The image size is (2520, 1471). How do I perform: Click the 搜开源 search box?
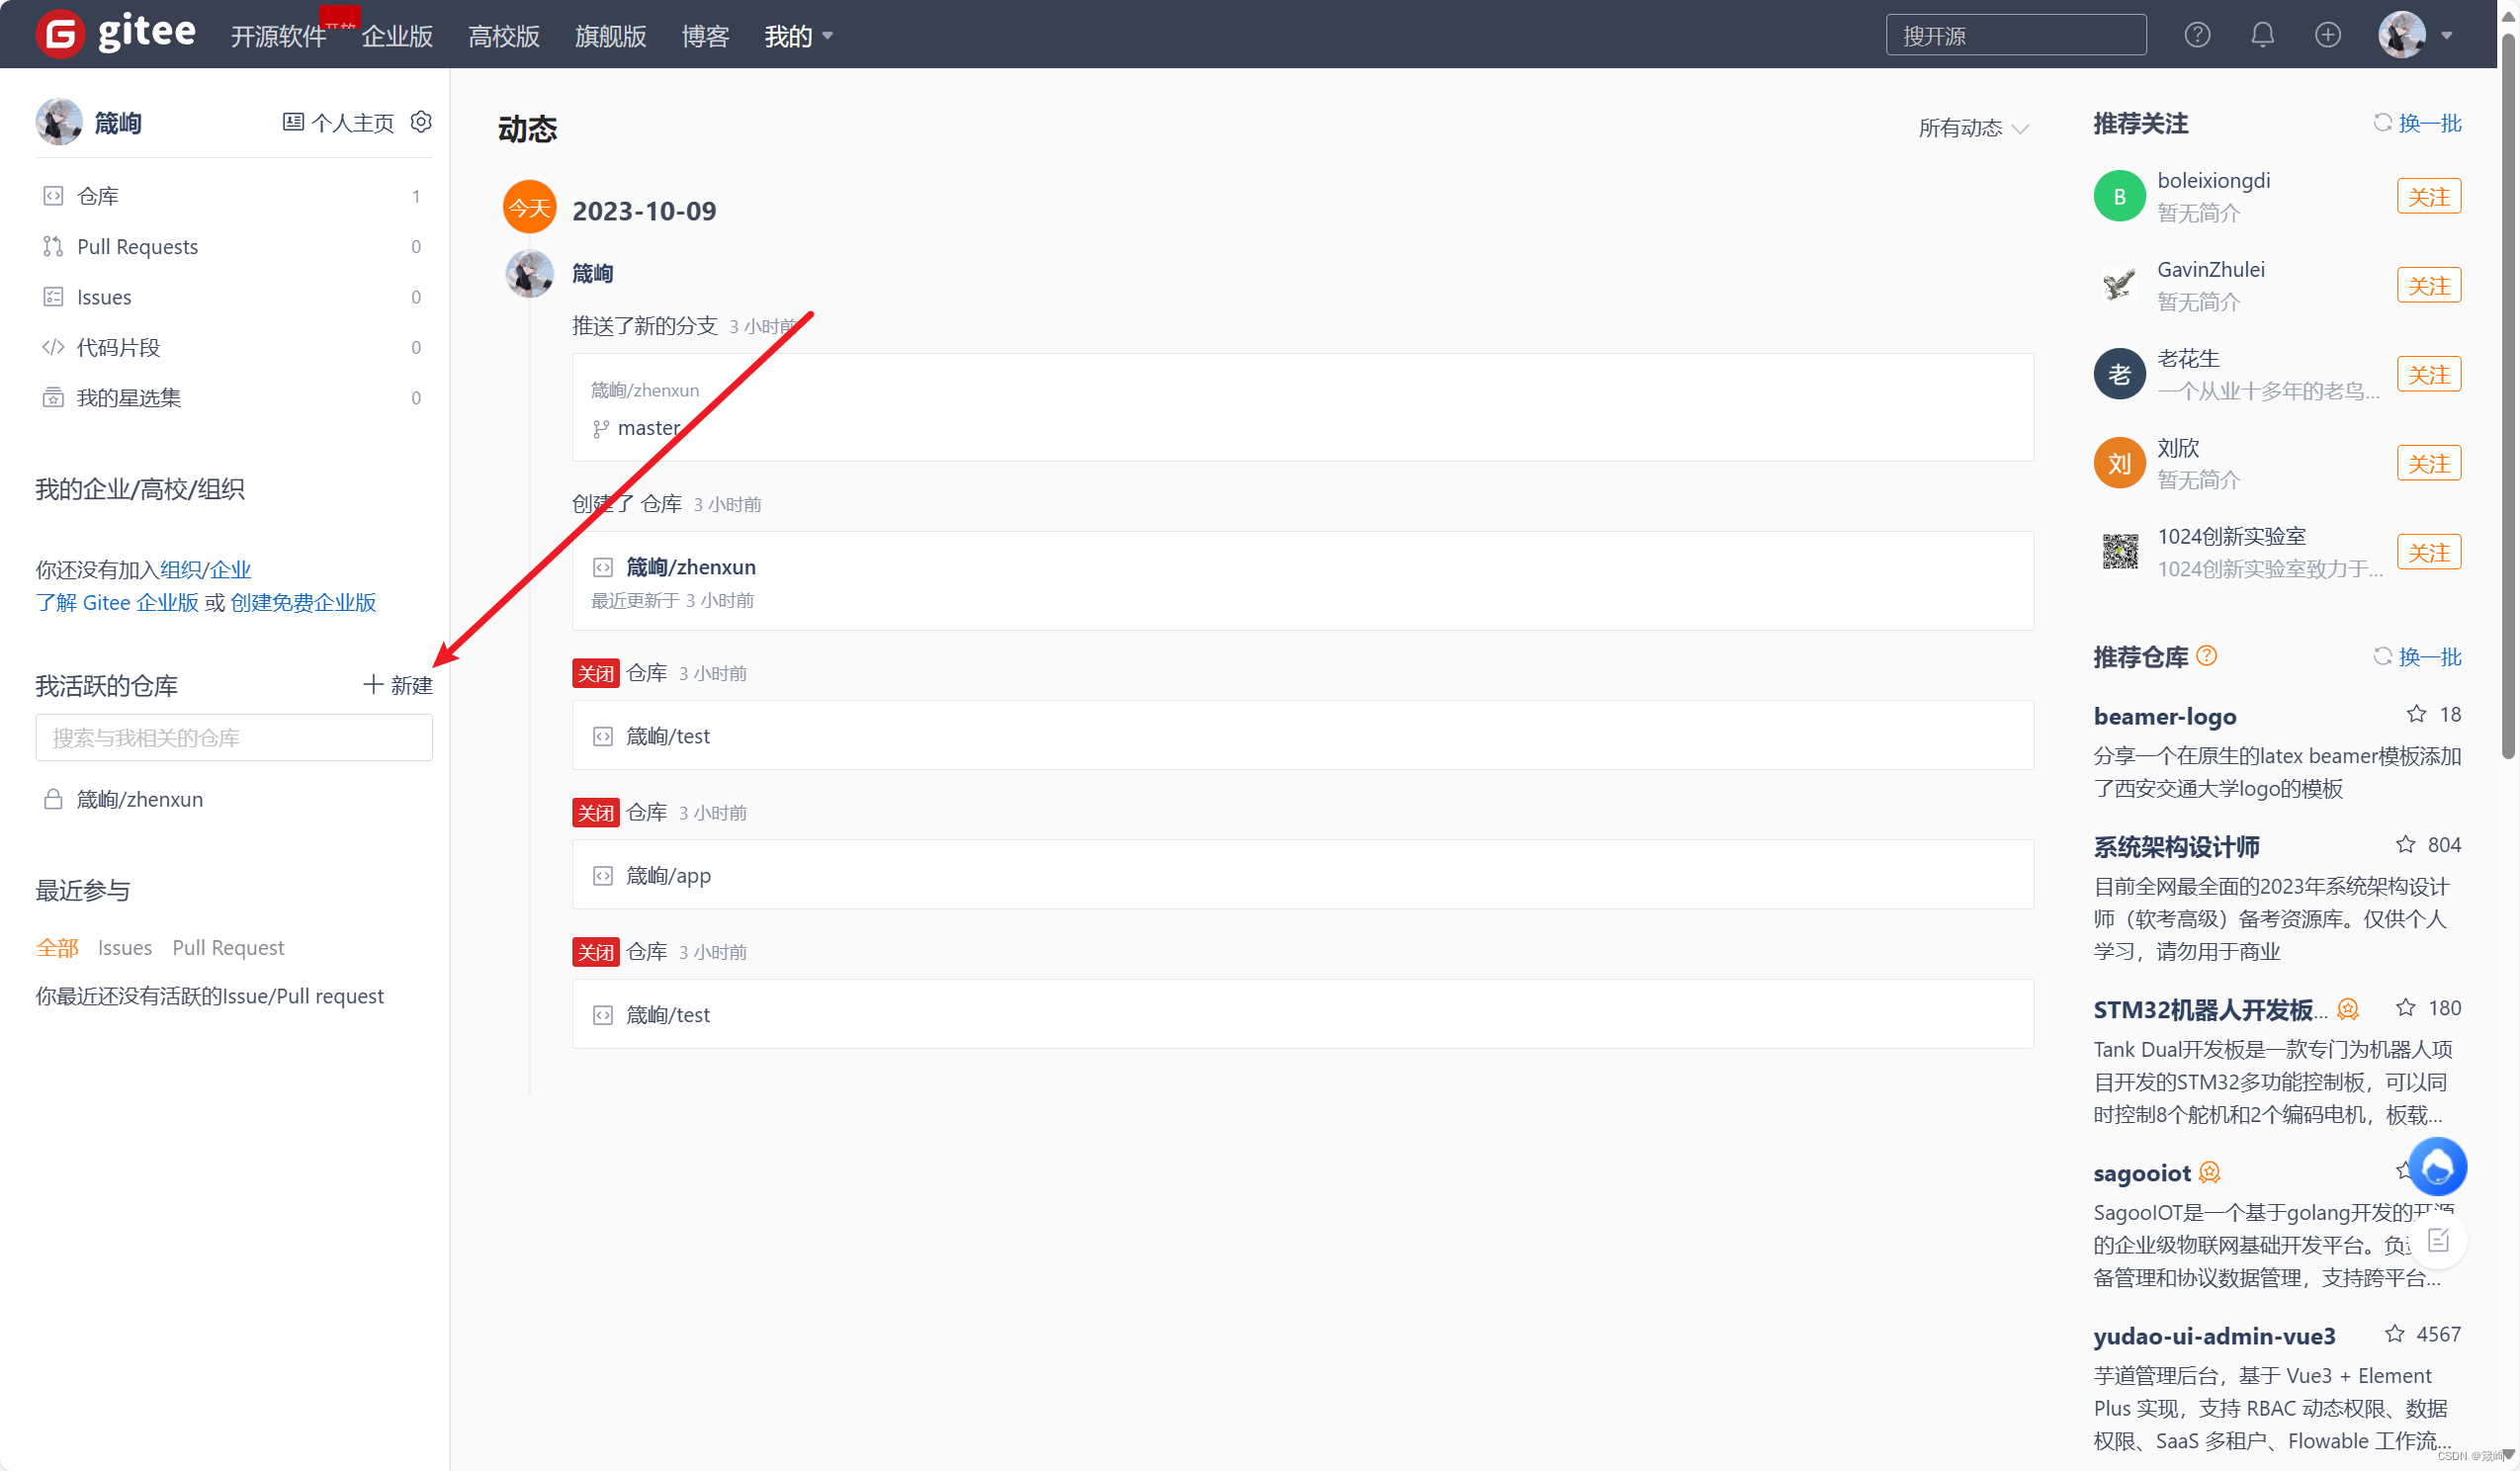[2015, 35]
